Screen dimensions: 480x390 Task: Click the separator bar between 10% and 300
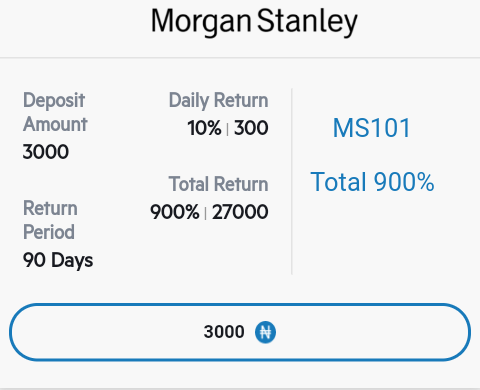coord(228,129)
